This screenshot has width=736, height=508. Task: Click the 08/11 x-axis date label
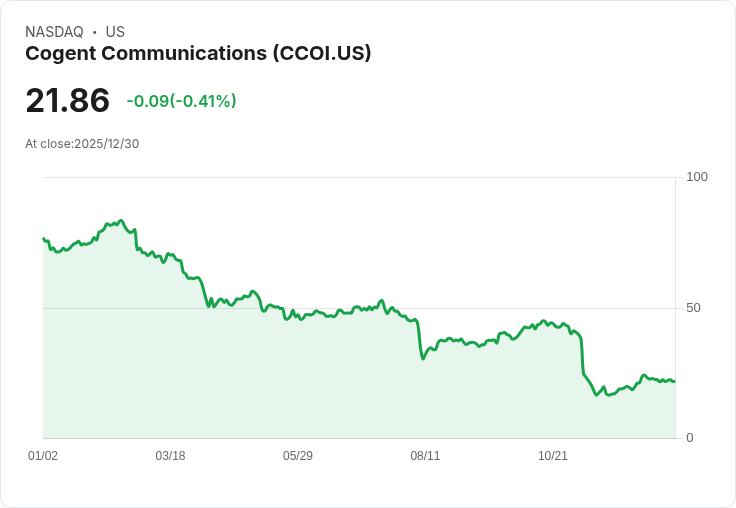pyautogui.click(x=425, y=455)
